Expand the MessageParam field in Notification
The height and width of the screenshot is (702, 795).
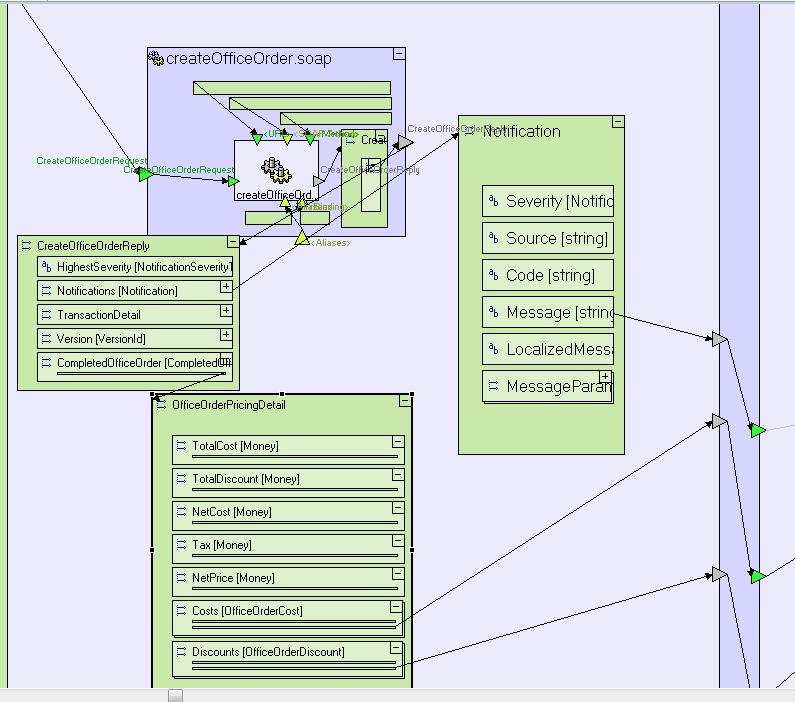[x=605, y=378]
